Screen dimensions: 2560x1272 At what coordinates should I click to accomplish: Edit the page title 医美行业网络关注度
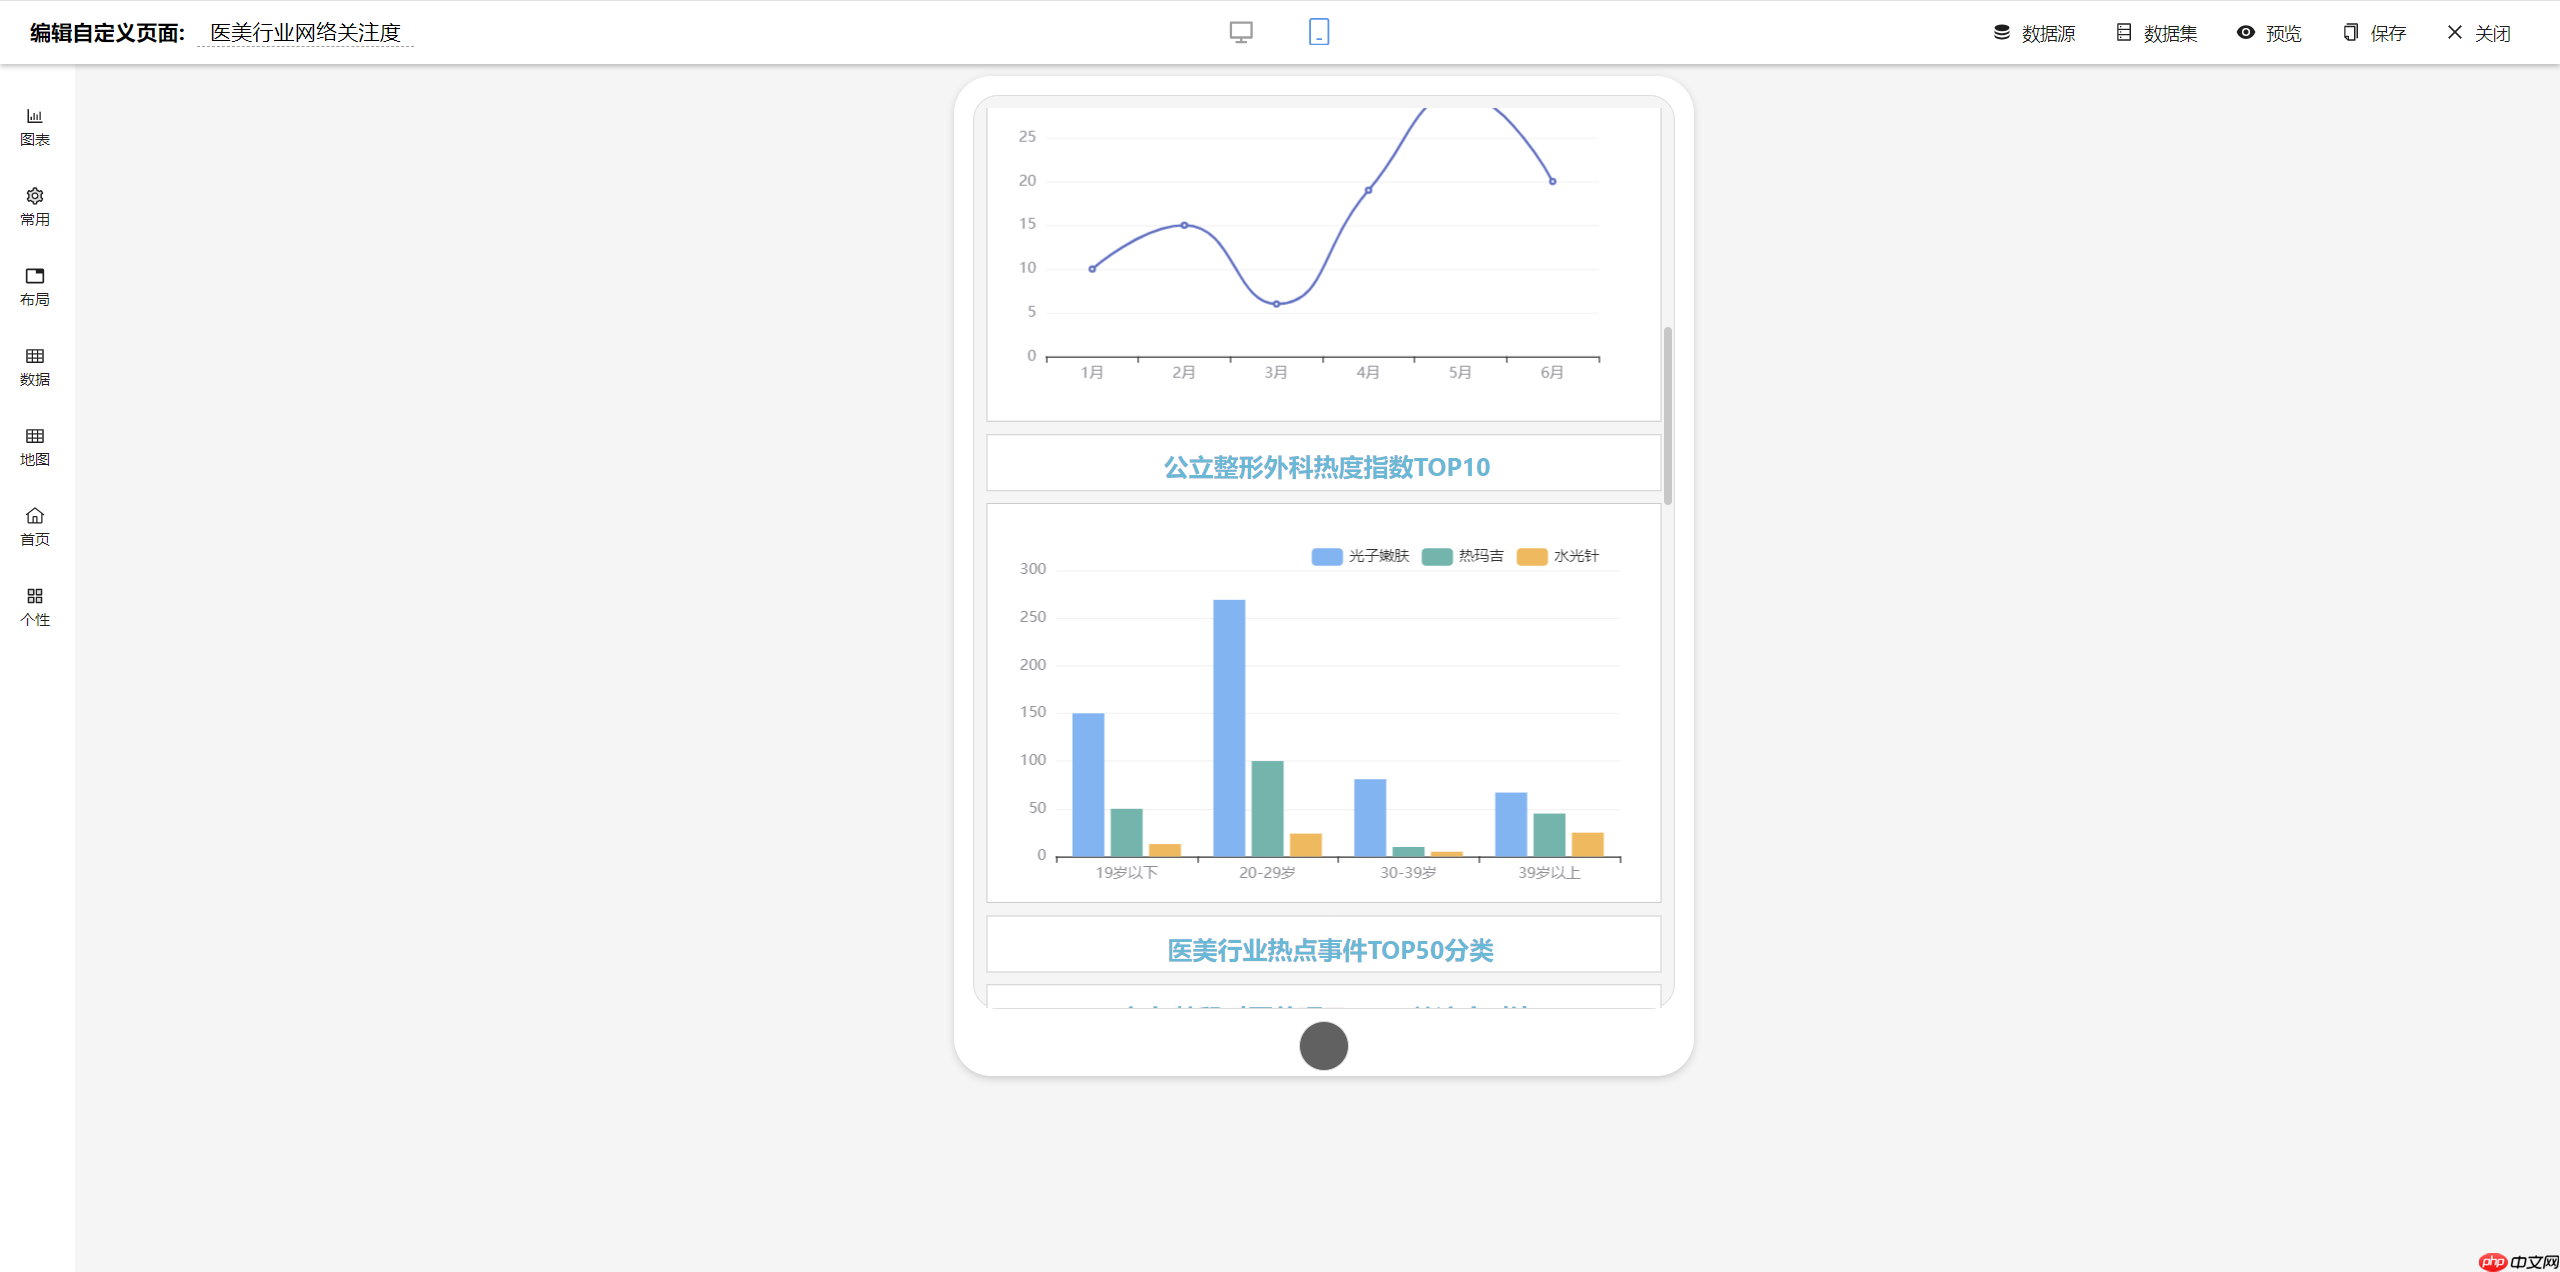[305, 32]
